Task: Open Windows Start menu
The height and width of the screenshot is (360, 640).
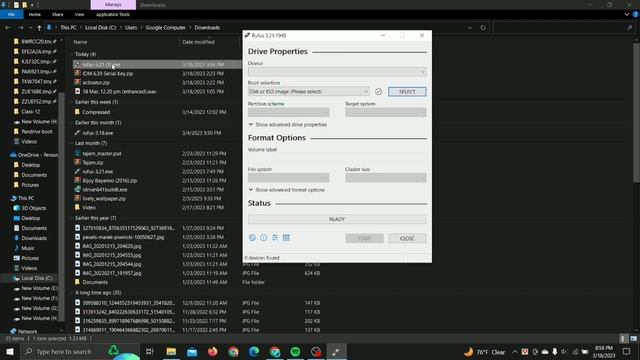Action: (x=10, y=351)
